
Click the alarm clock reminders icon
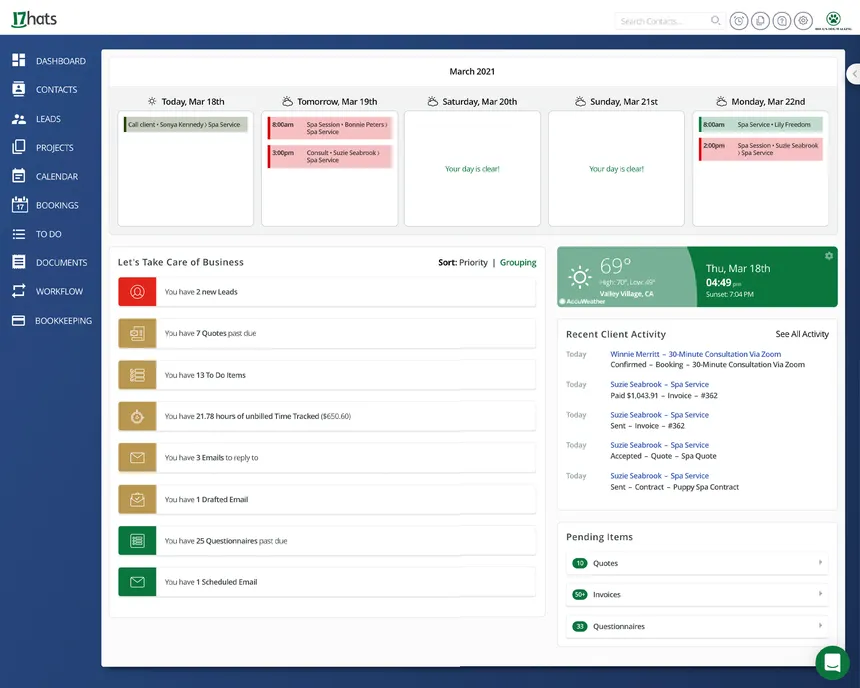click(x=739, y=20)
